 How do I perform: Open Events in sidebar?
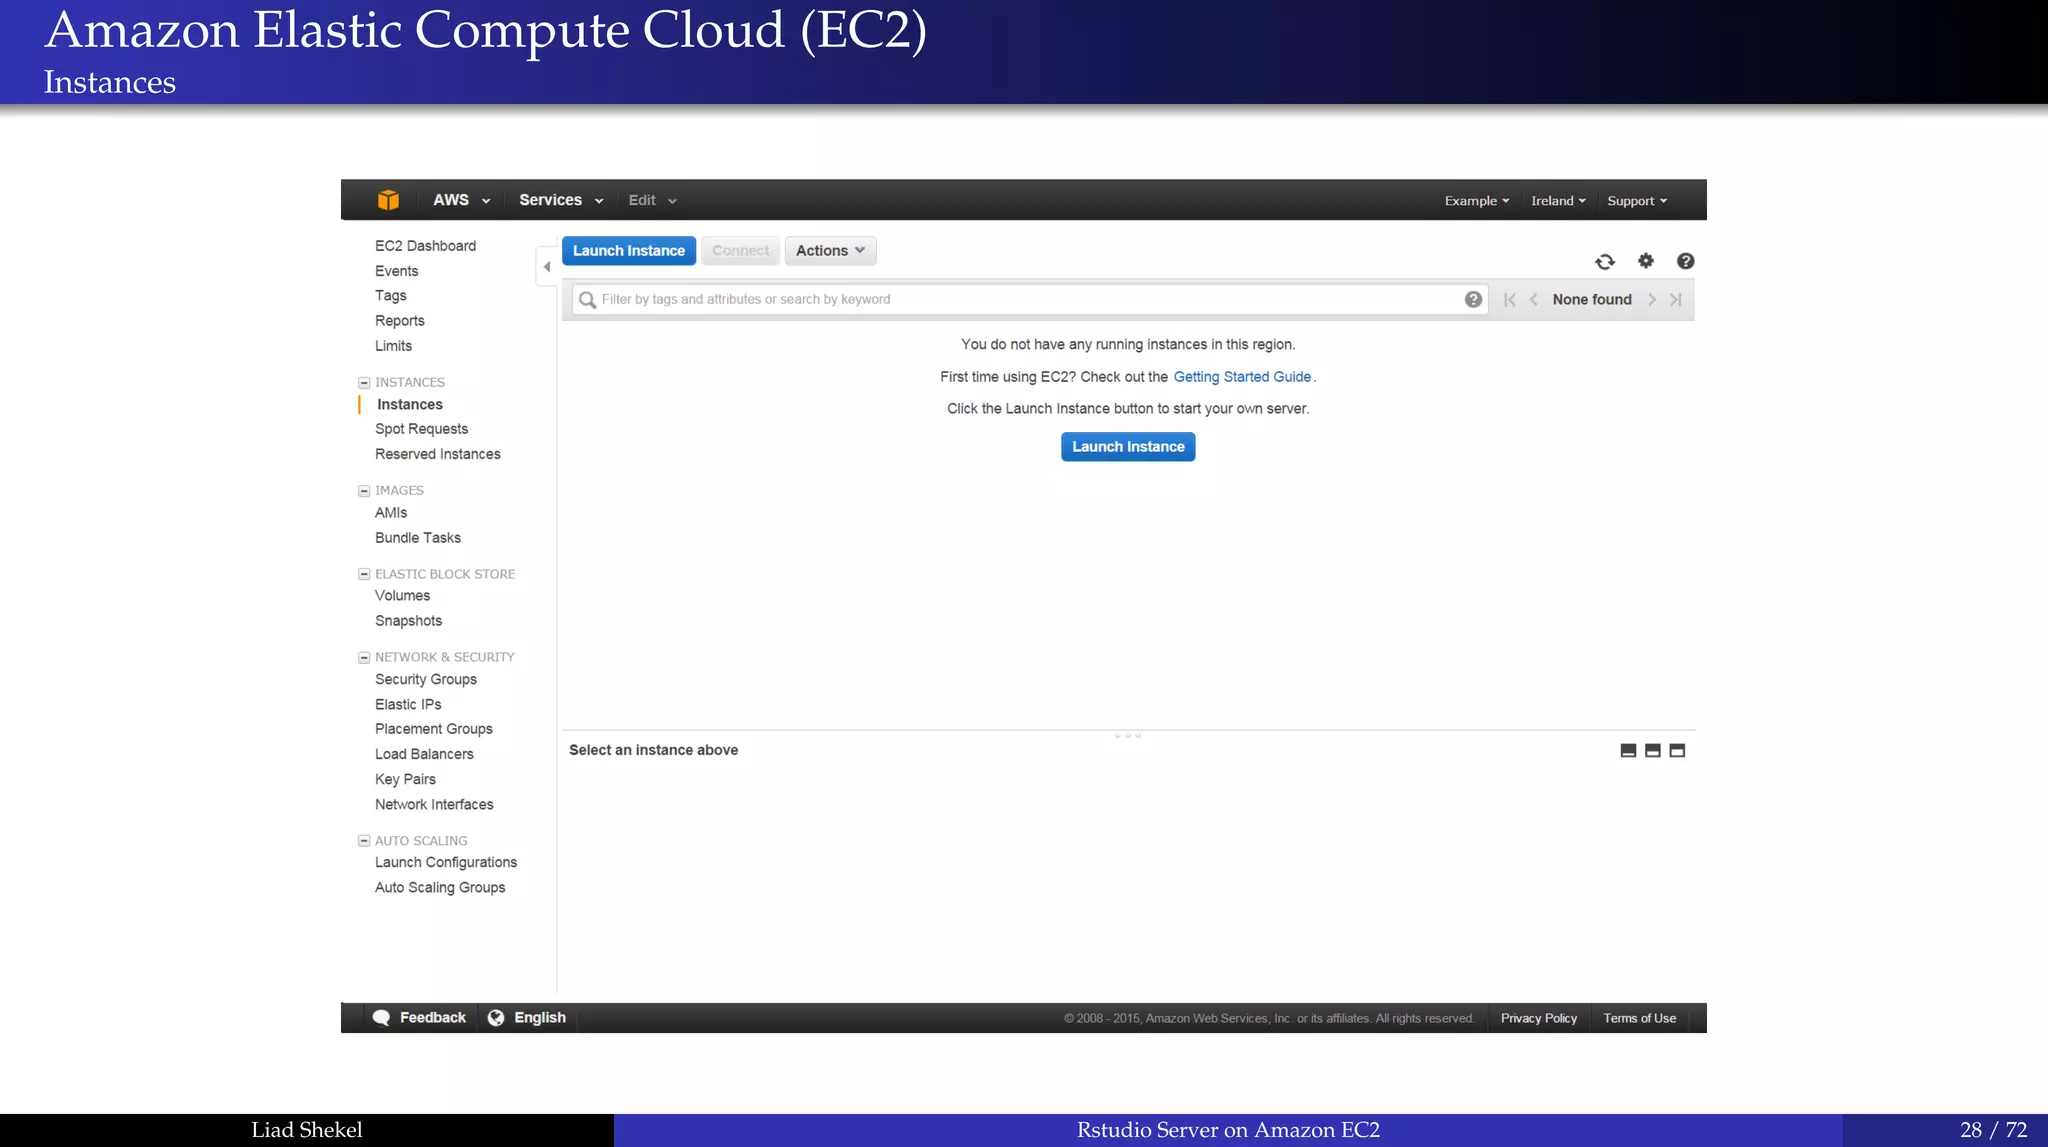point(396,271)
